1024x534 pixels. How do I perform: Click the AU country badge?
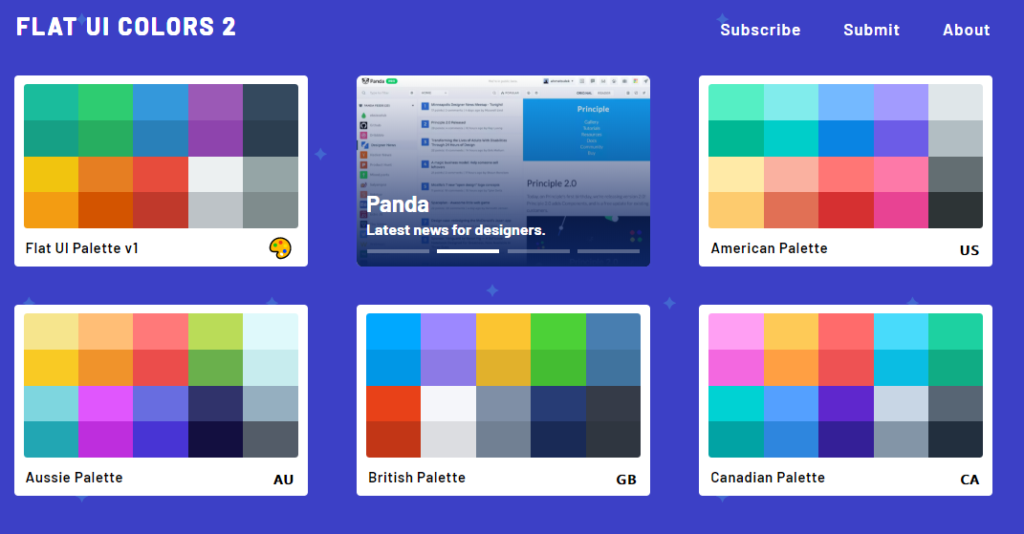click(283, 479)
